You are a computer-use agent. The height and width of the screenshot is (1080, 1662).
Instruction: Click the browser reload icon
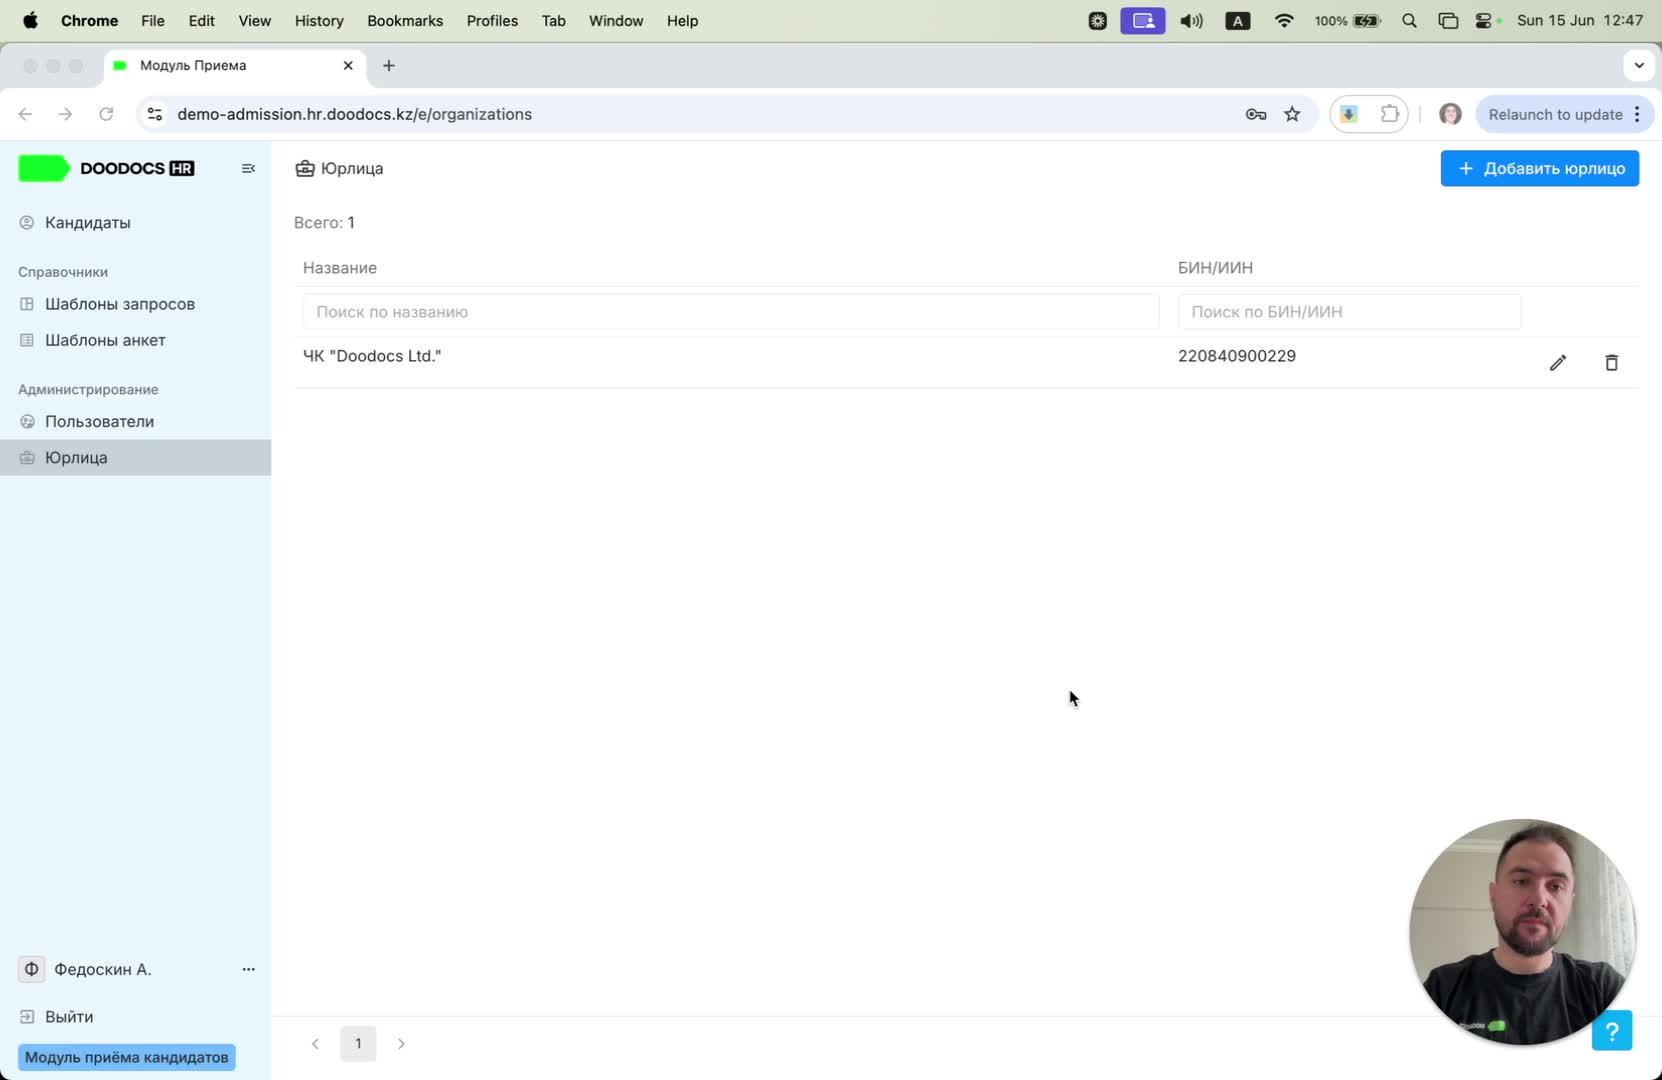coord(106,114)
